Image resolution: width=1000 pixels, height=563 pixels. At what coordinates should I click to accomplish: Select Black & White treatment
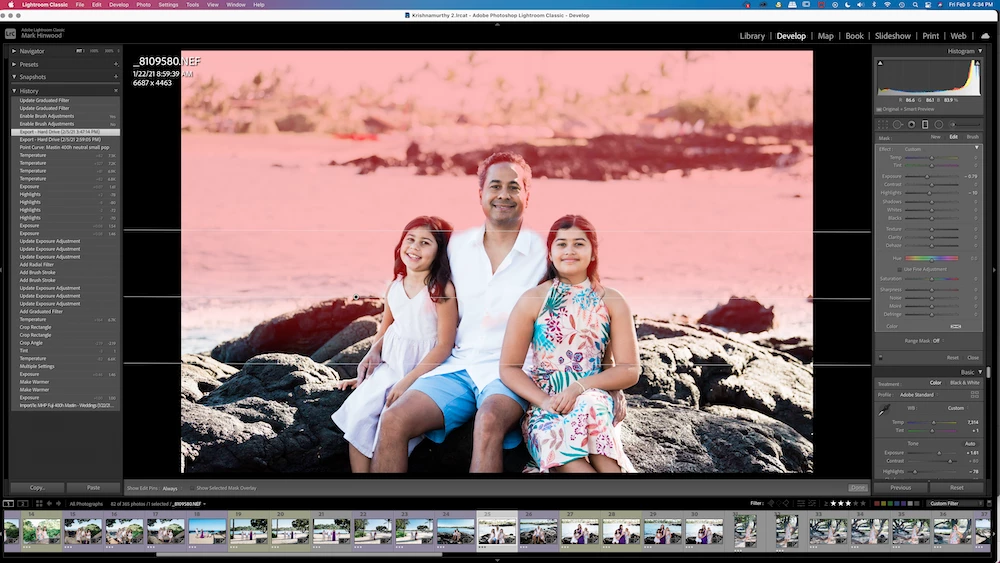[x=964, y=383]
